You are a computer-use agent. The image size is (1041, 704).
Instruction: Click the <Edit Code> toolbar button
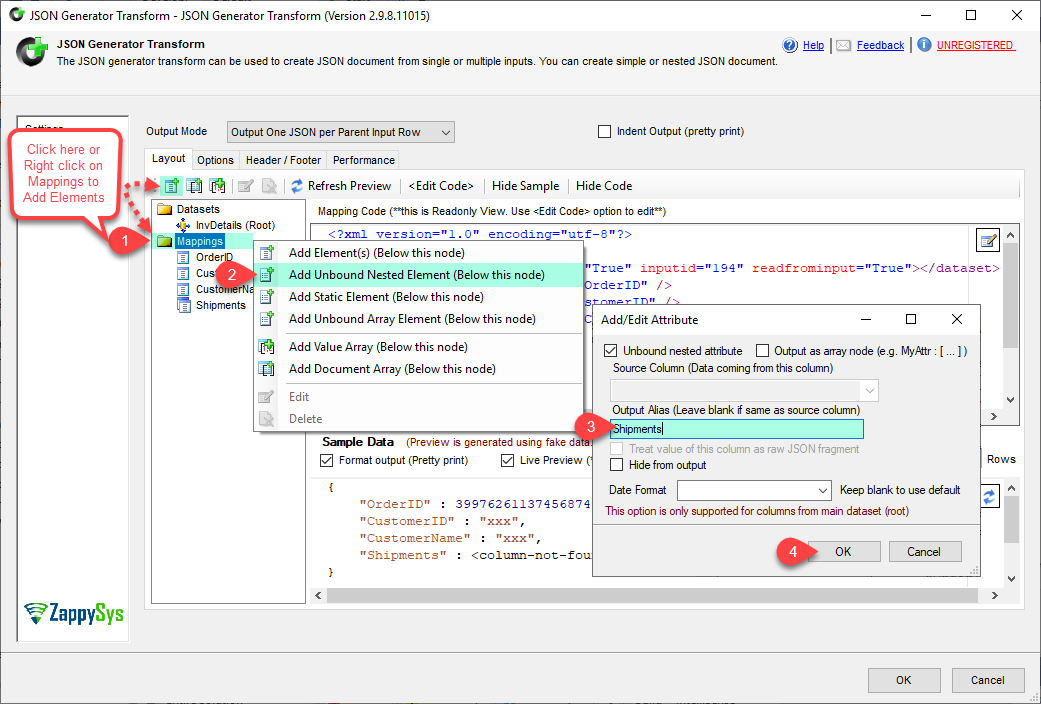click(441, 186)
